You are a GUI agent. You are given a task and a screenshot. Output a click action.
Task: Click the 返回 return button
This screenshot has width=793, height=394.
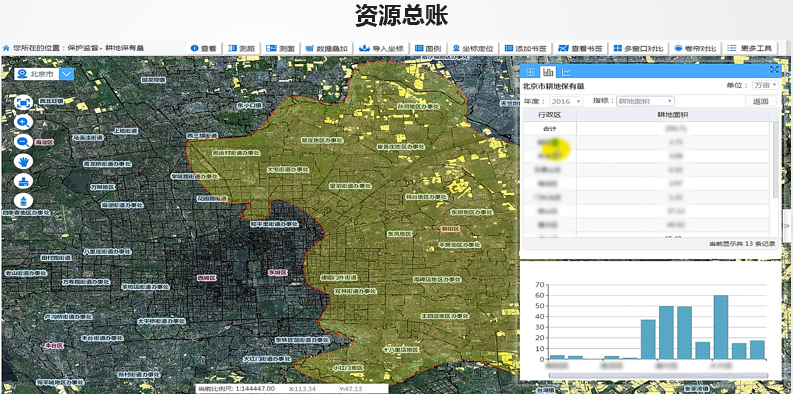pos(761,101)
